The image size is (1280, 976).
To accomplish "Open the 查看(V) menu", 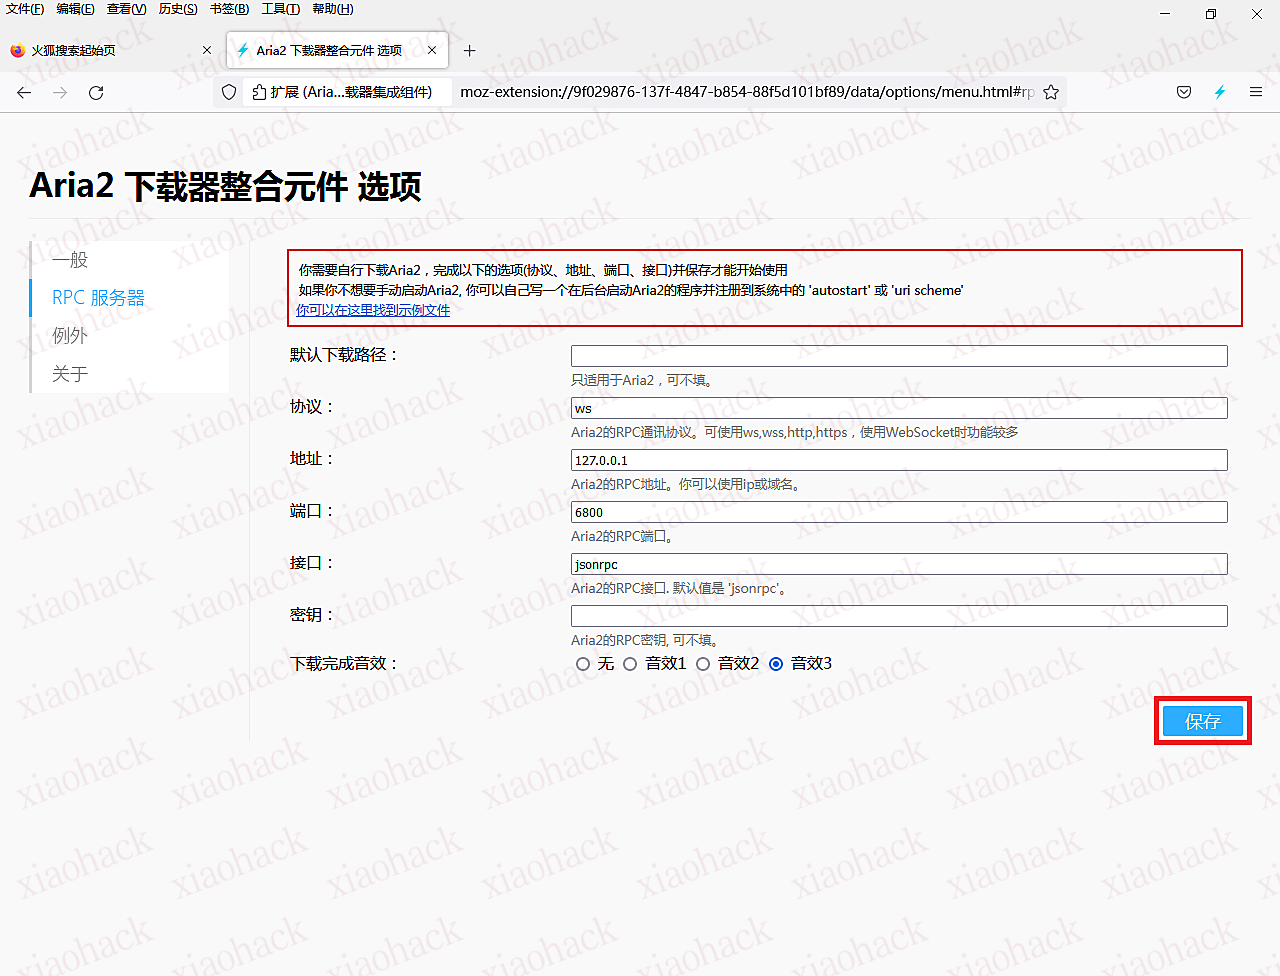I will click(126, 9).
